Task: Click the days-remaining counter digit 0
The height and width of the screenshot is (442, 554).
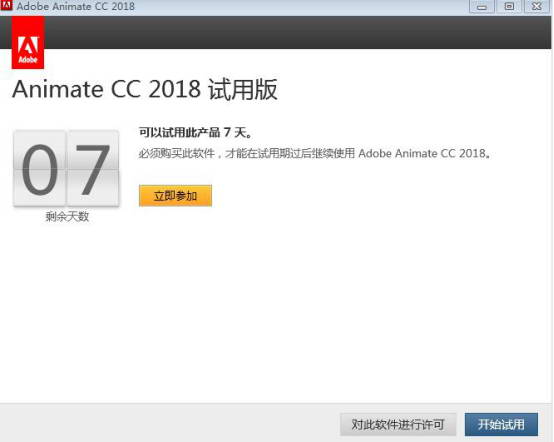Action: [40, 168]
